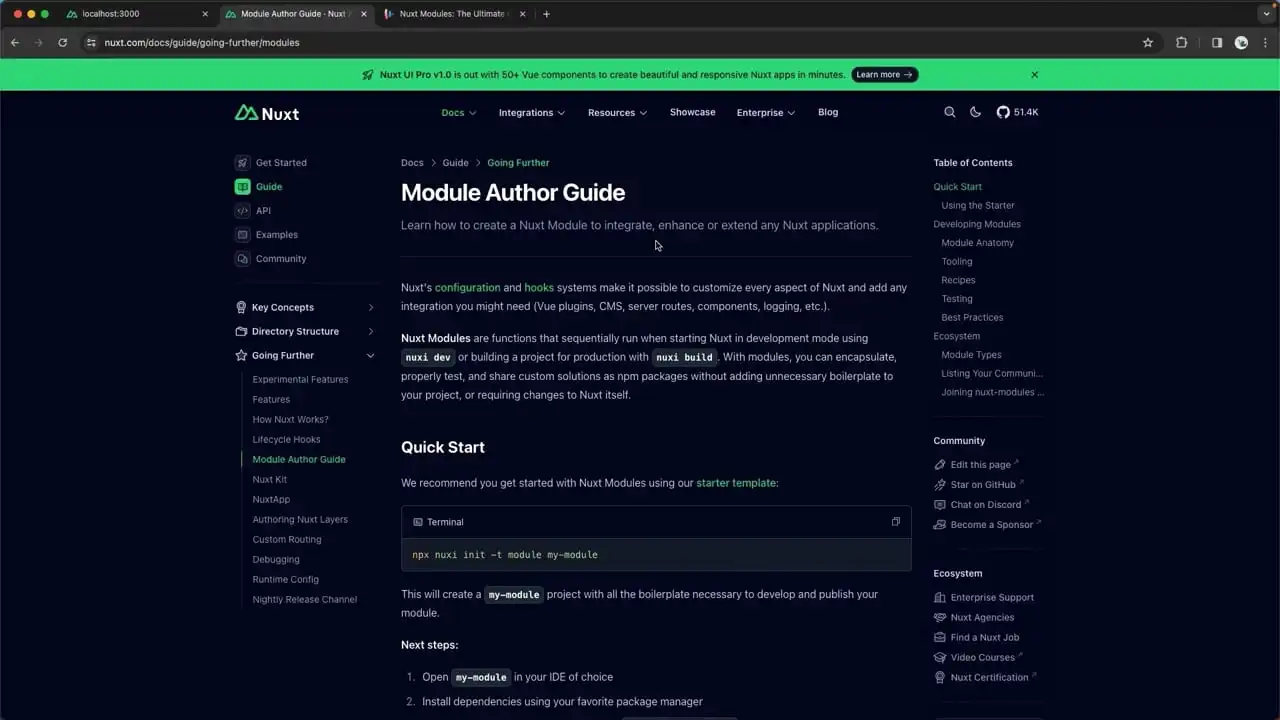
Task: Open a new browser tab
Action: pos(546,14)
